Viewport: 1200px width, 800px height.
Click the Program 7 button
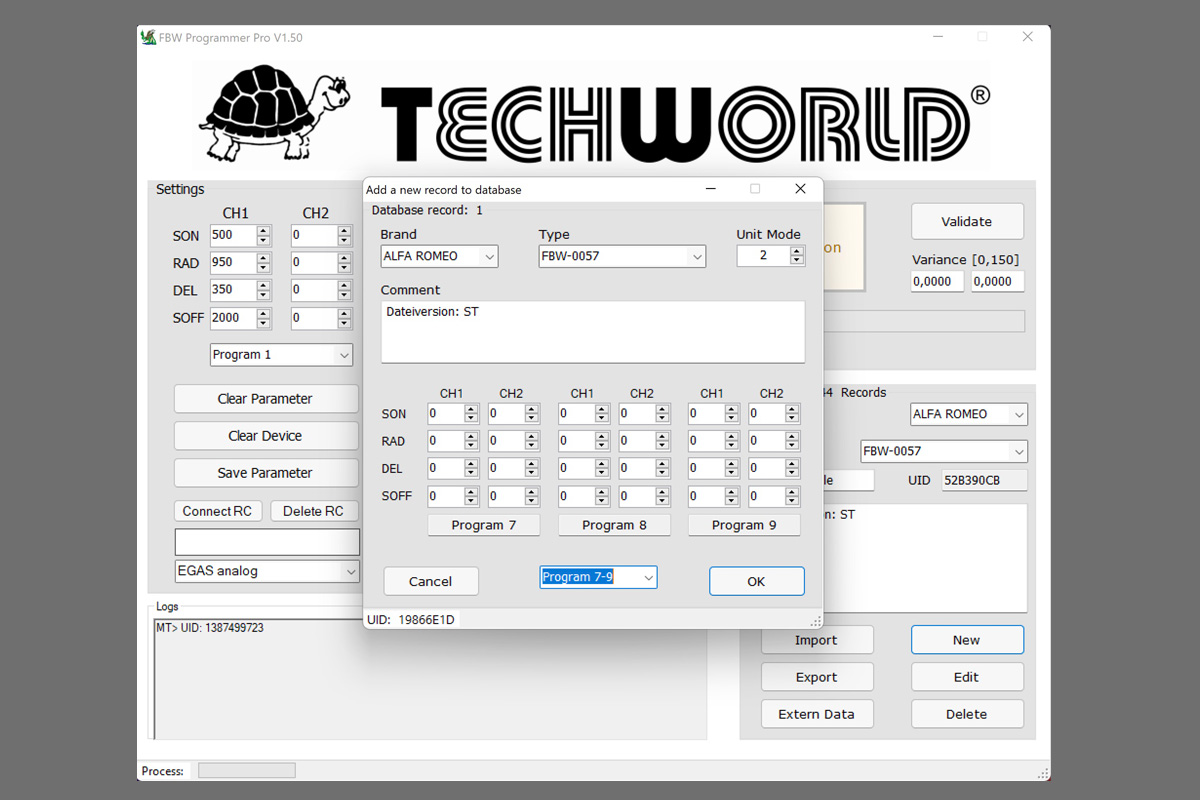pos(484,525)
